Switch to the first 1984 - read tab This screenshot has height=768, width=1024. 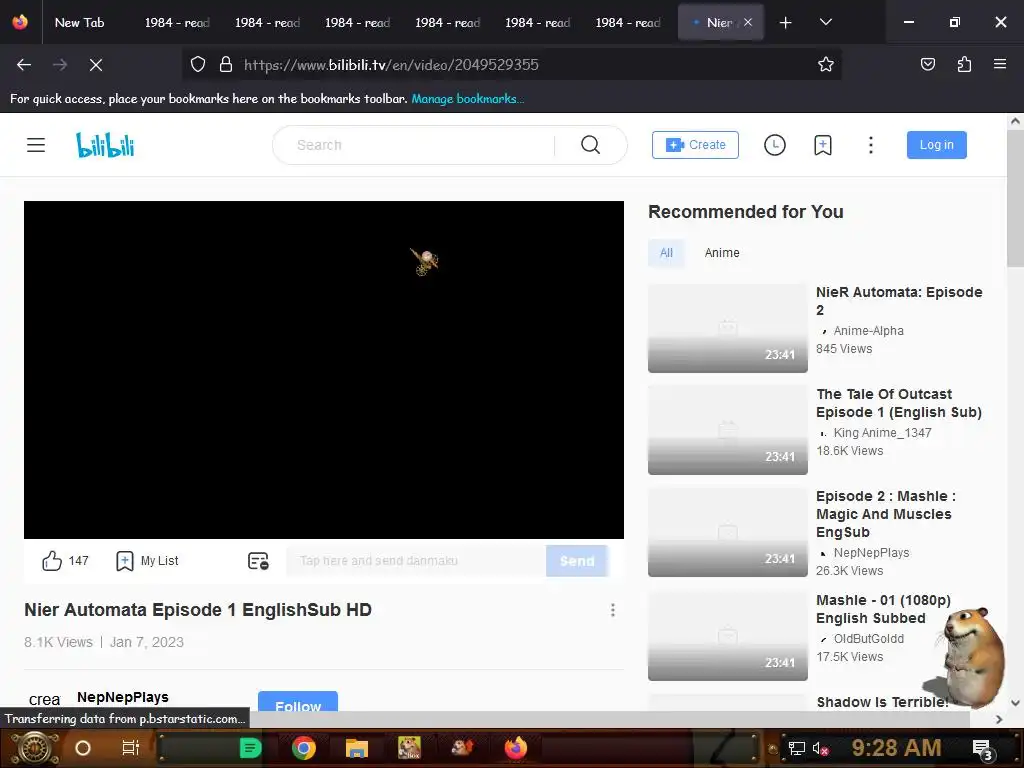177,22
